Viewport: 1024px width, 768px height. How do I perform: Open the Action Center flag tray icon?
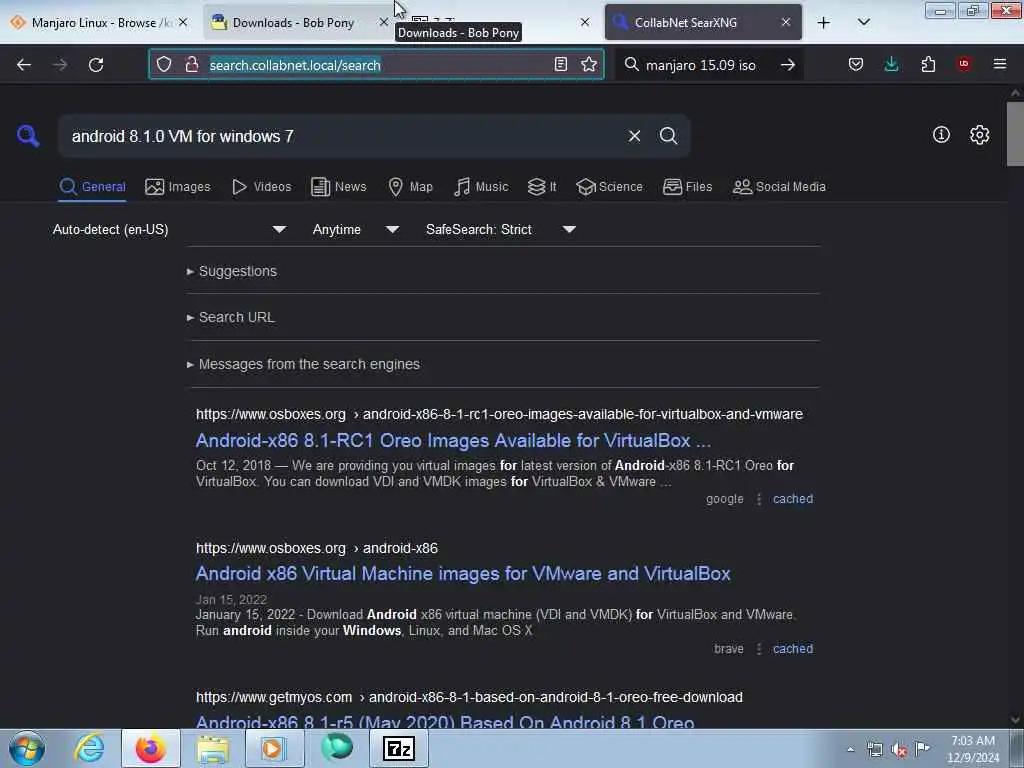[x=923, y=749]
